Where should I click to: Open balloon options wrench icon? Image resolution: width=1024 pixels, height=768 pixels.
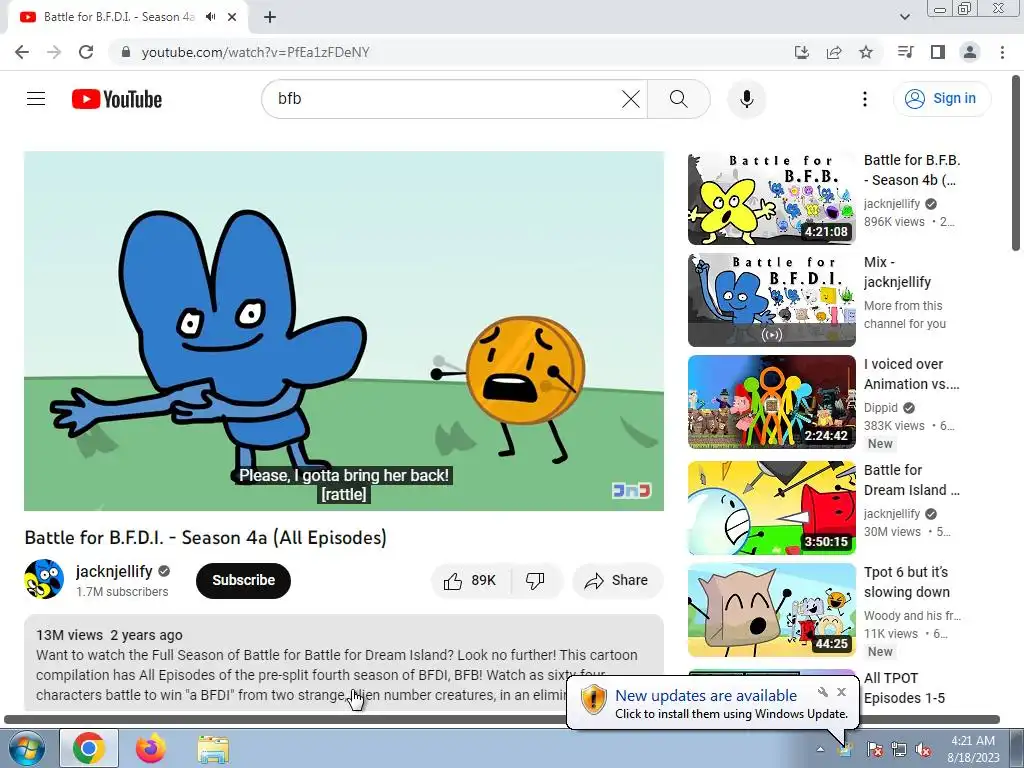(x=823, y=692)
